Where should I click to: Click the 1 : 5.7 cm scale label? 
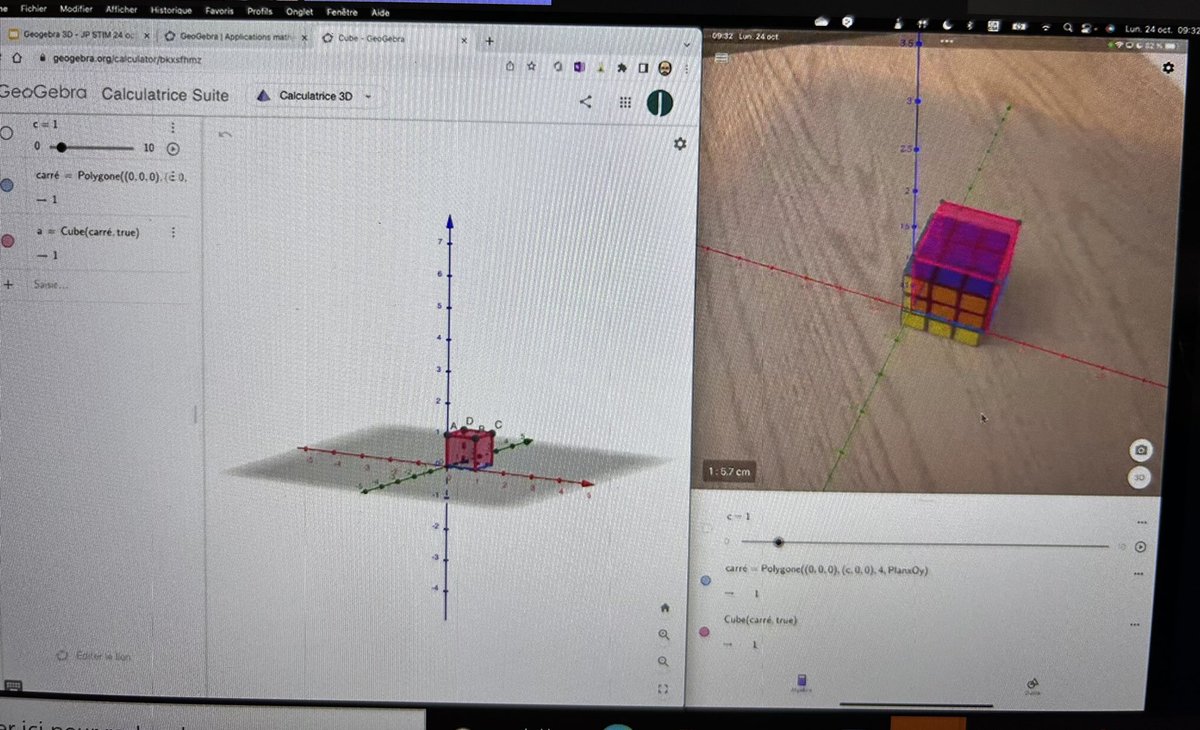click(728, 470)
